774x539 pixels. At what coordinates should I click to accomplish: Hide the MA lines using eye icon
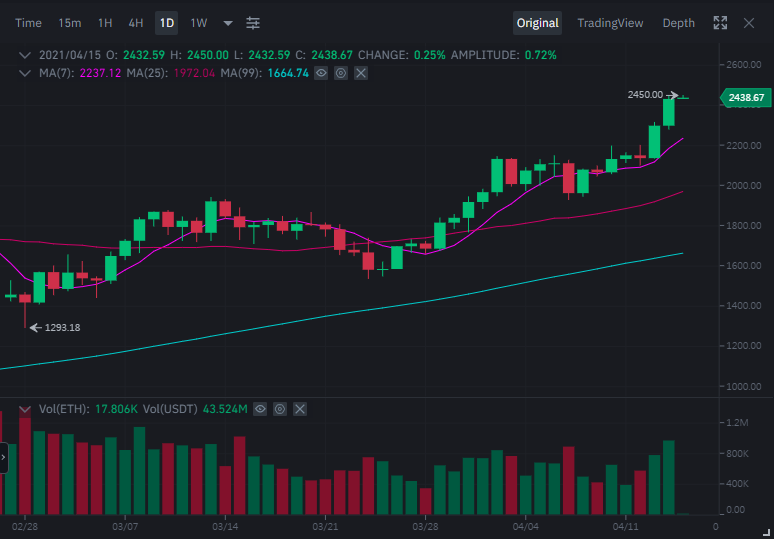click(x=321, y=74)
